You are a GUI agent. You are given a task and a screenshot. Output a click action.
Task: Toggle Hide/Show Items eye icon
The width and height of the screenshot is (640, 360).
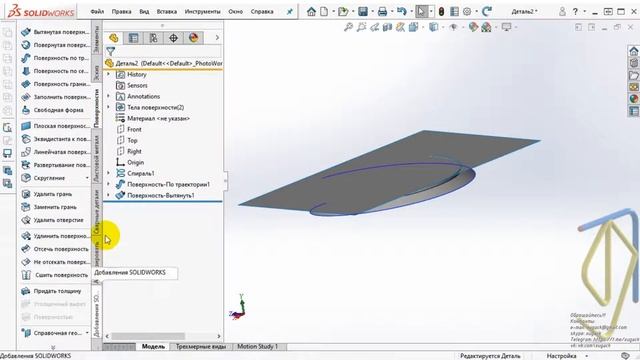point(453,27)
